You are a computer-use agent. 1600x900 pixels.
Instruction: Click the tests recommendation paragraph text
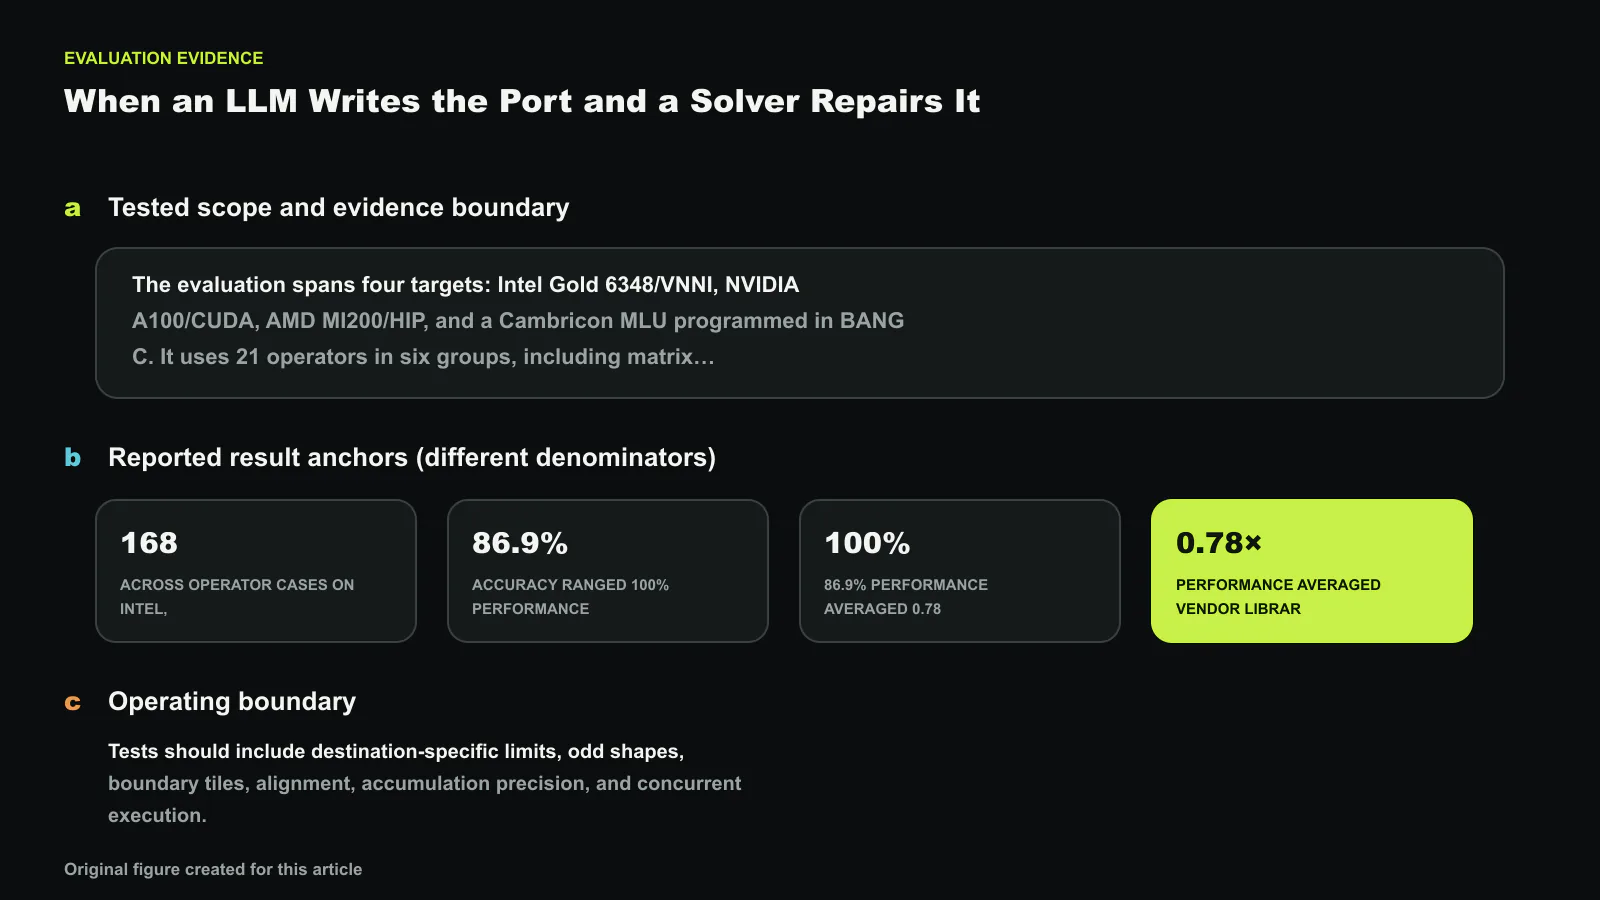point(425,783)
